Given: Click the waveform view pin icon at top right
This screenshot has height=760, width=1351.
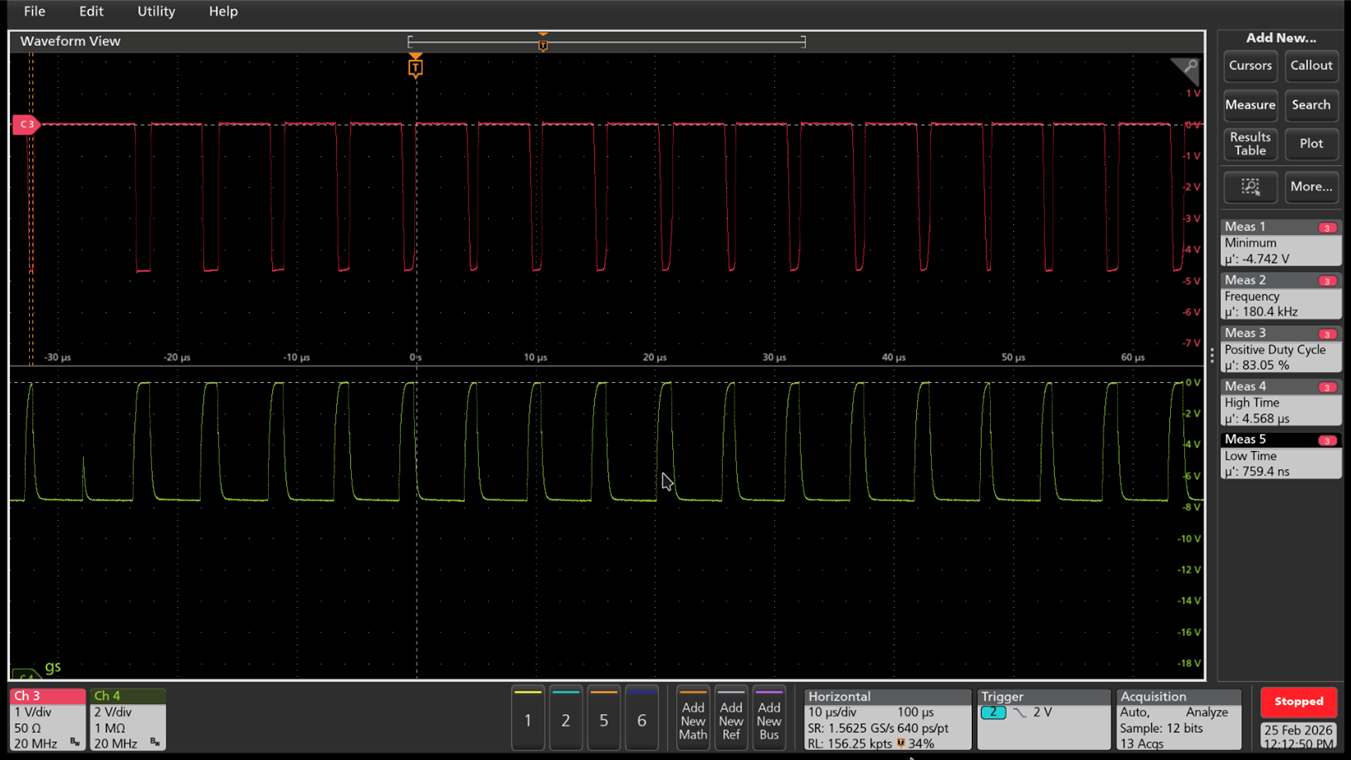Looking at the screenshot, I should [x=1185, y=69].
